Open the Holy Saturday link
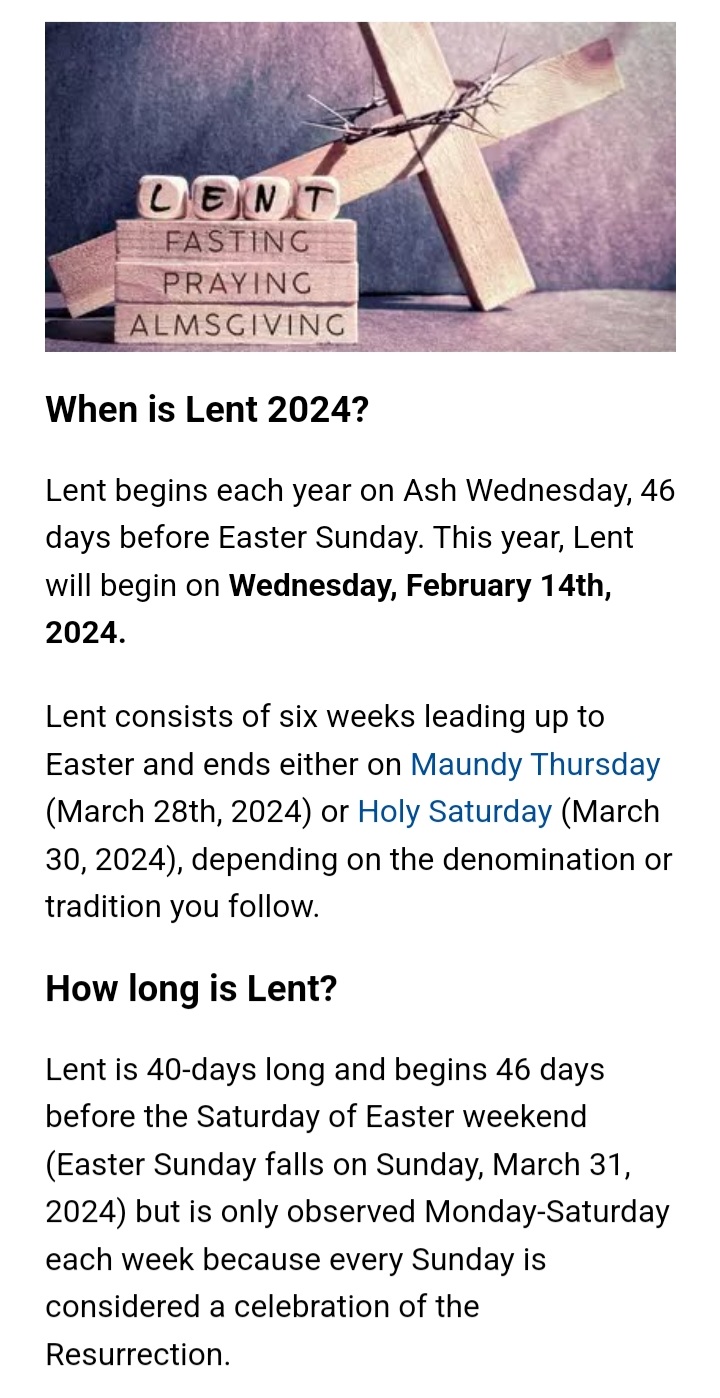This screenshot has width=720, height=1398. 455,812
